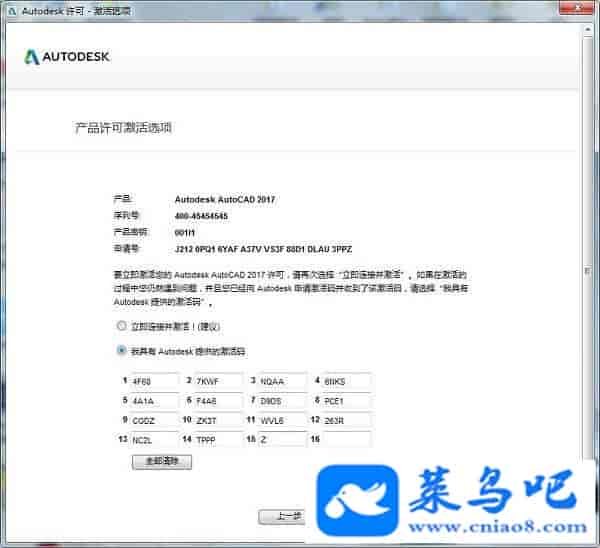Click the scrollbar up arrow
This screenshot has height=548, width=600.
point(588,29)
